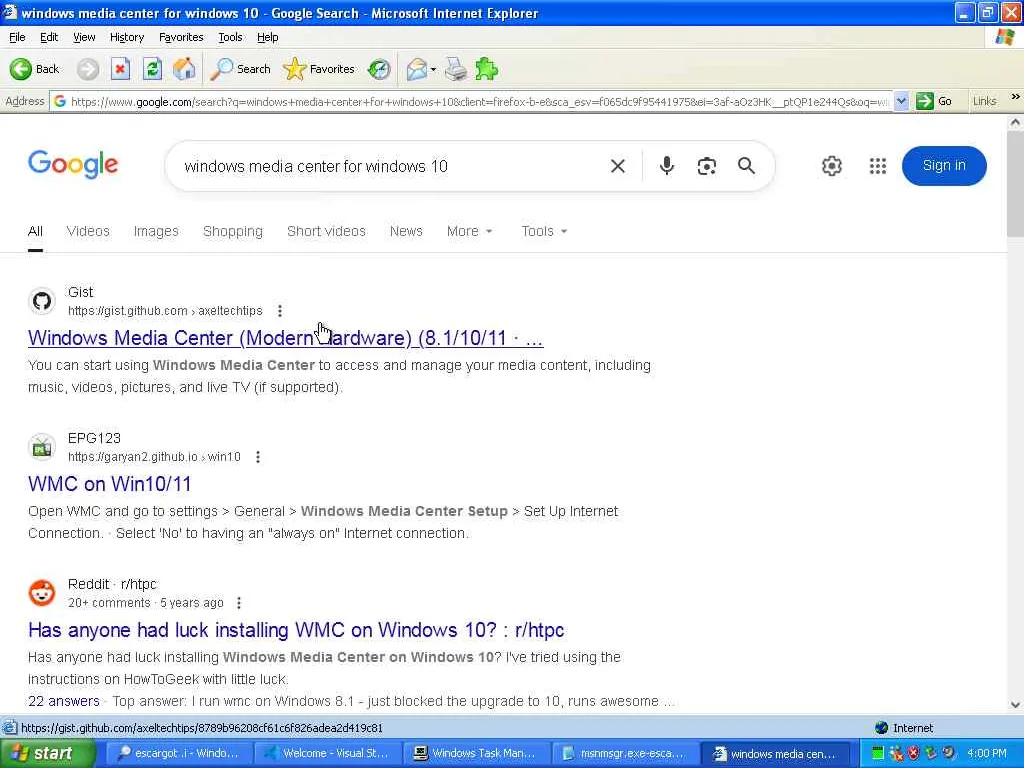Open the Home page icon
The width and height of the screenshot is (1024, 768).
[184, 69]
